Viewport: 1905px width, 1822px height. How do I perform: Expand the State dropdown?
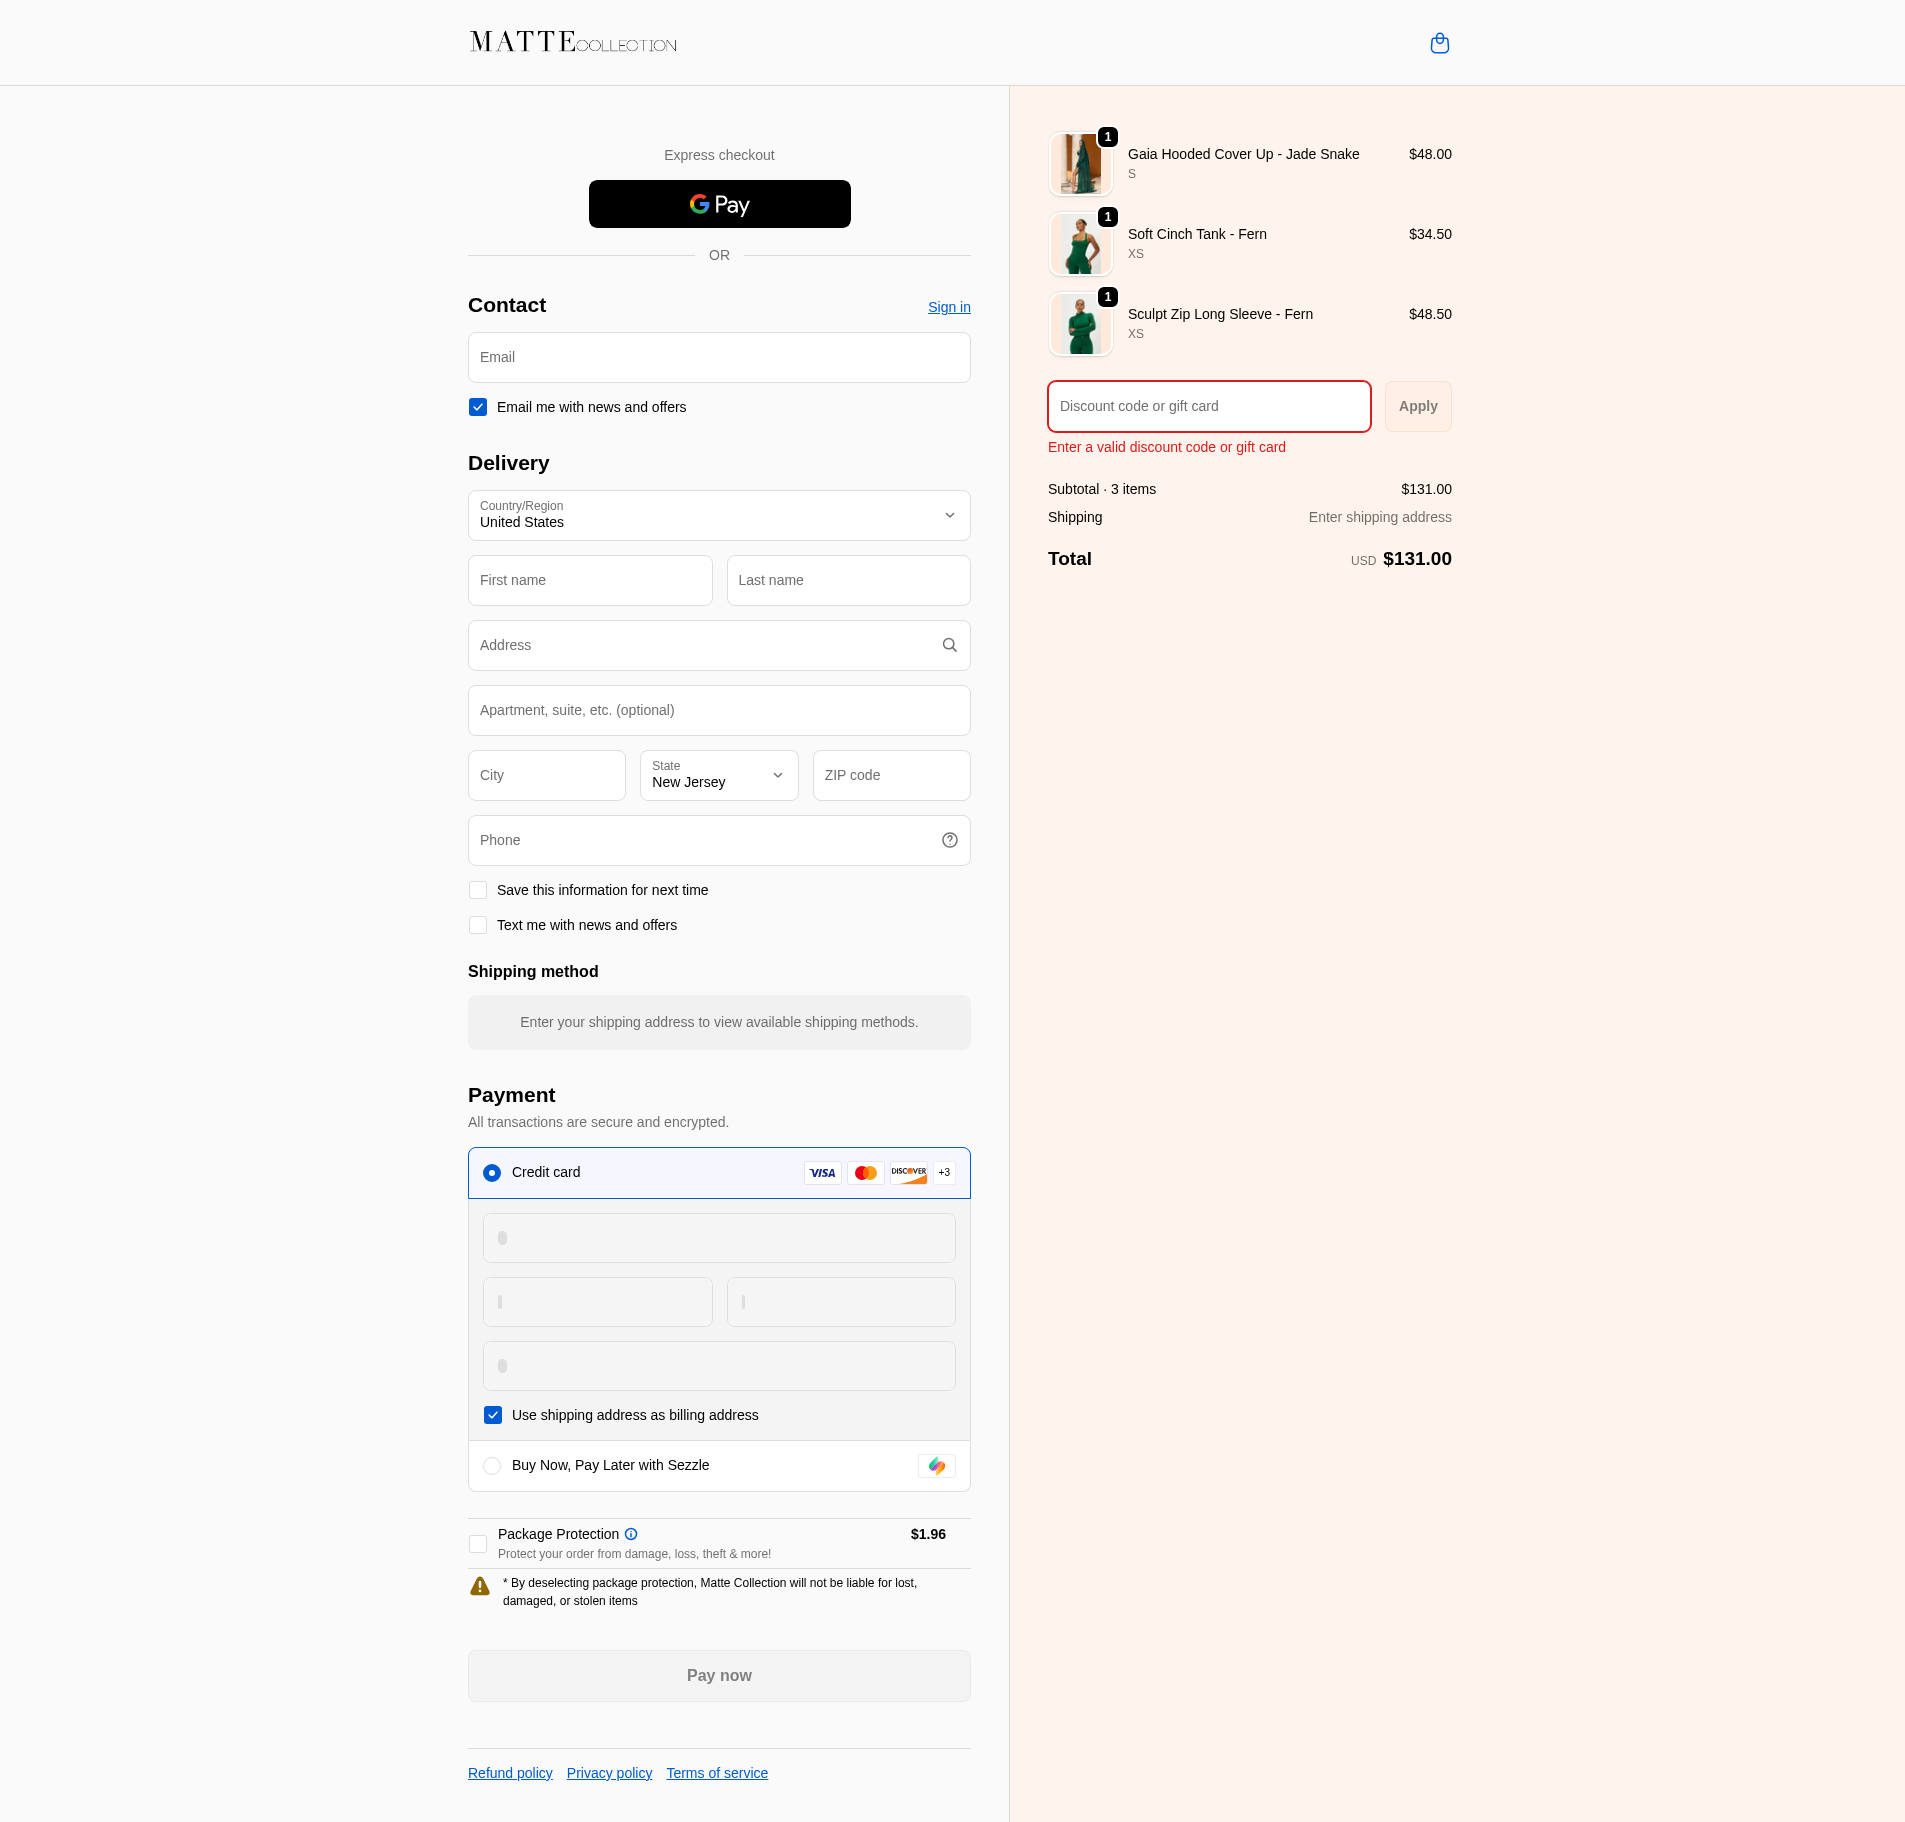click(x=719, y=775)
